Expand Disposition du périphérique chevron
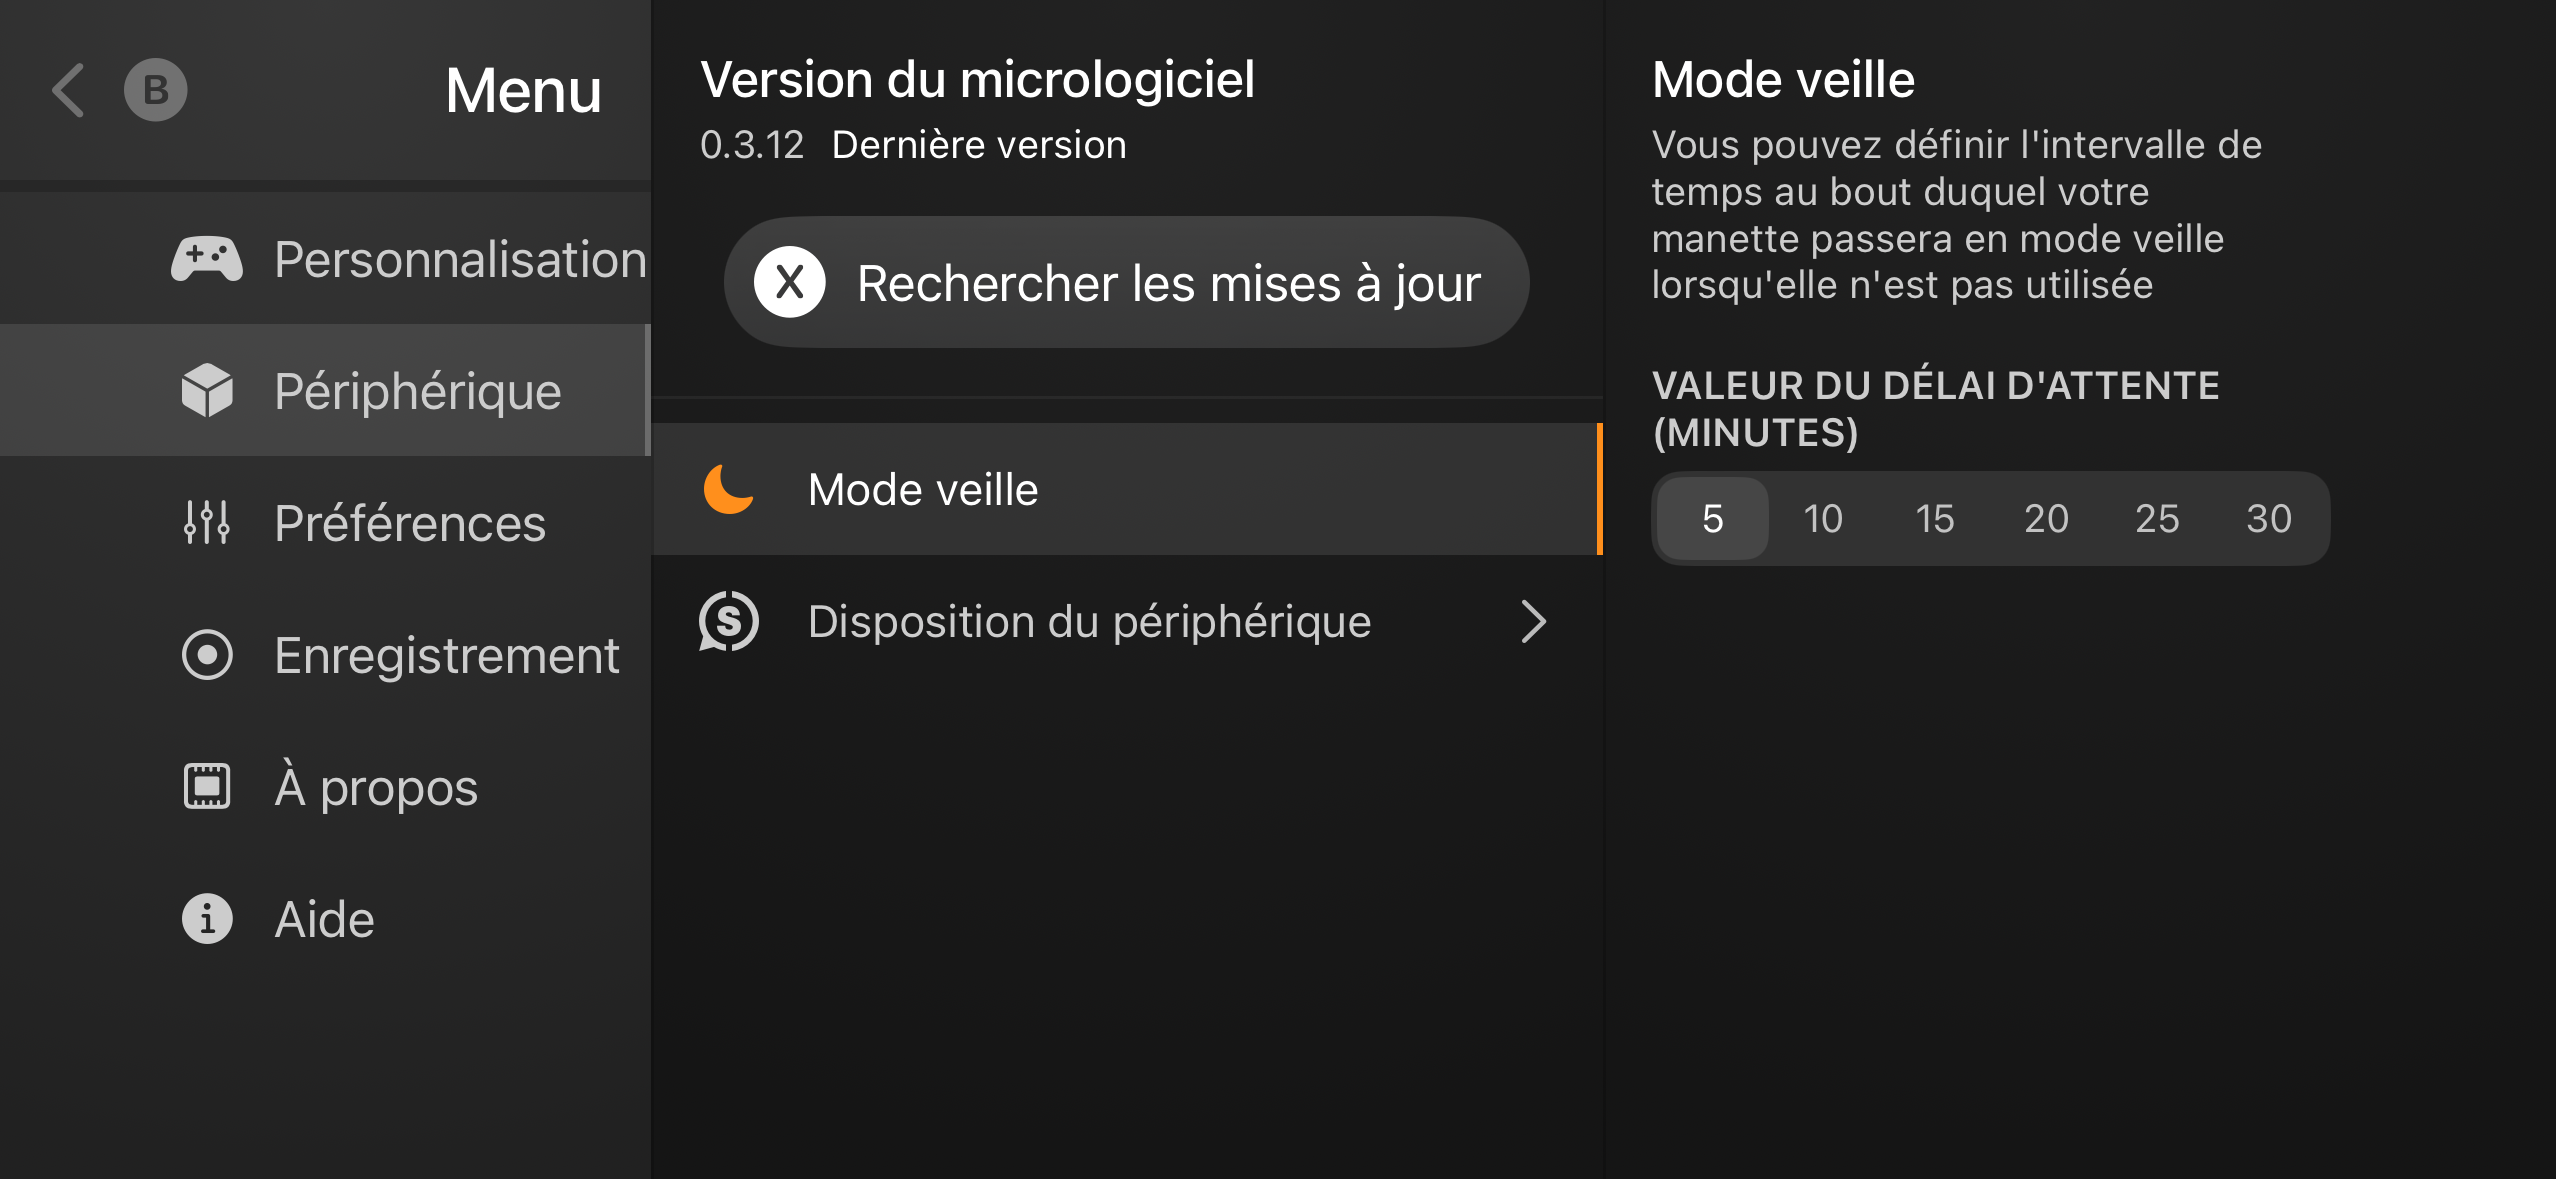 point(1533,621)
